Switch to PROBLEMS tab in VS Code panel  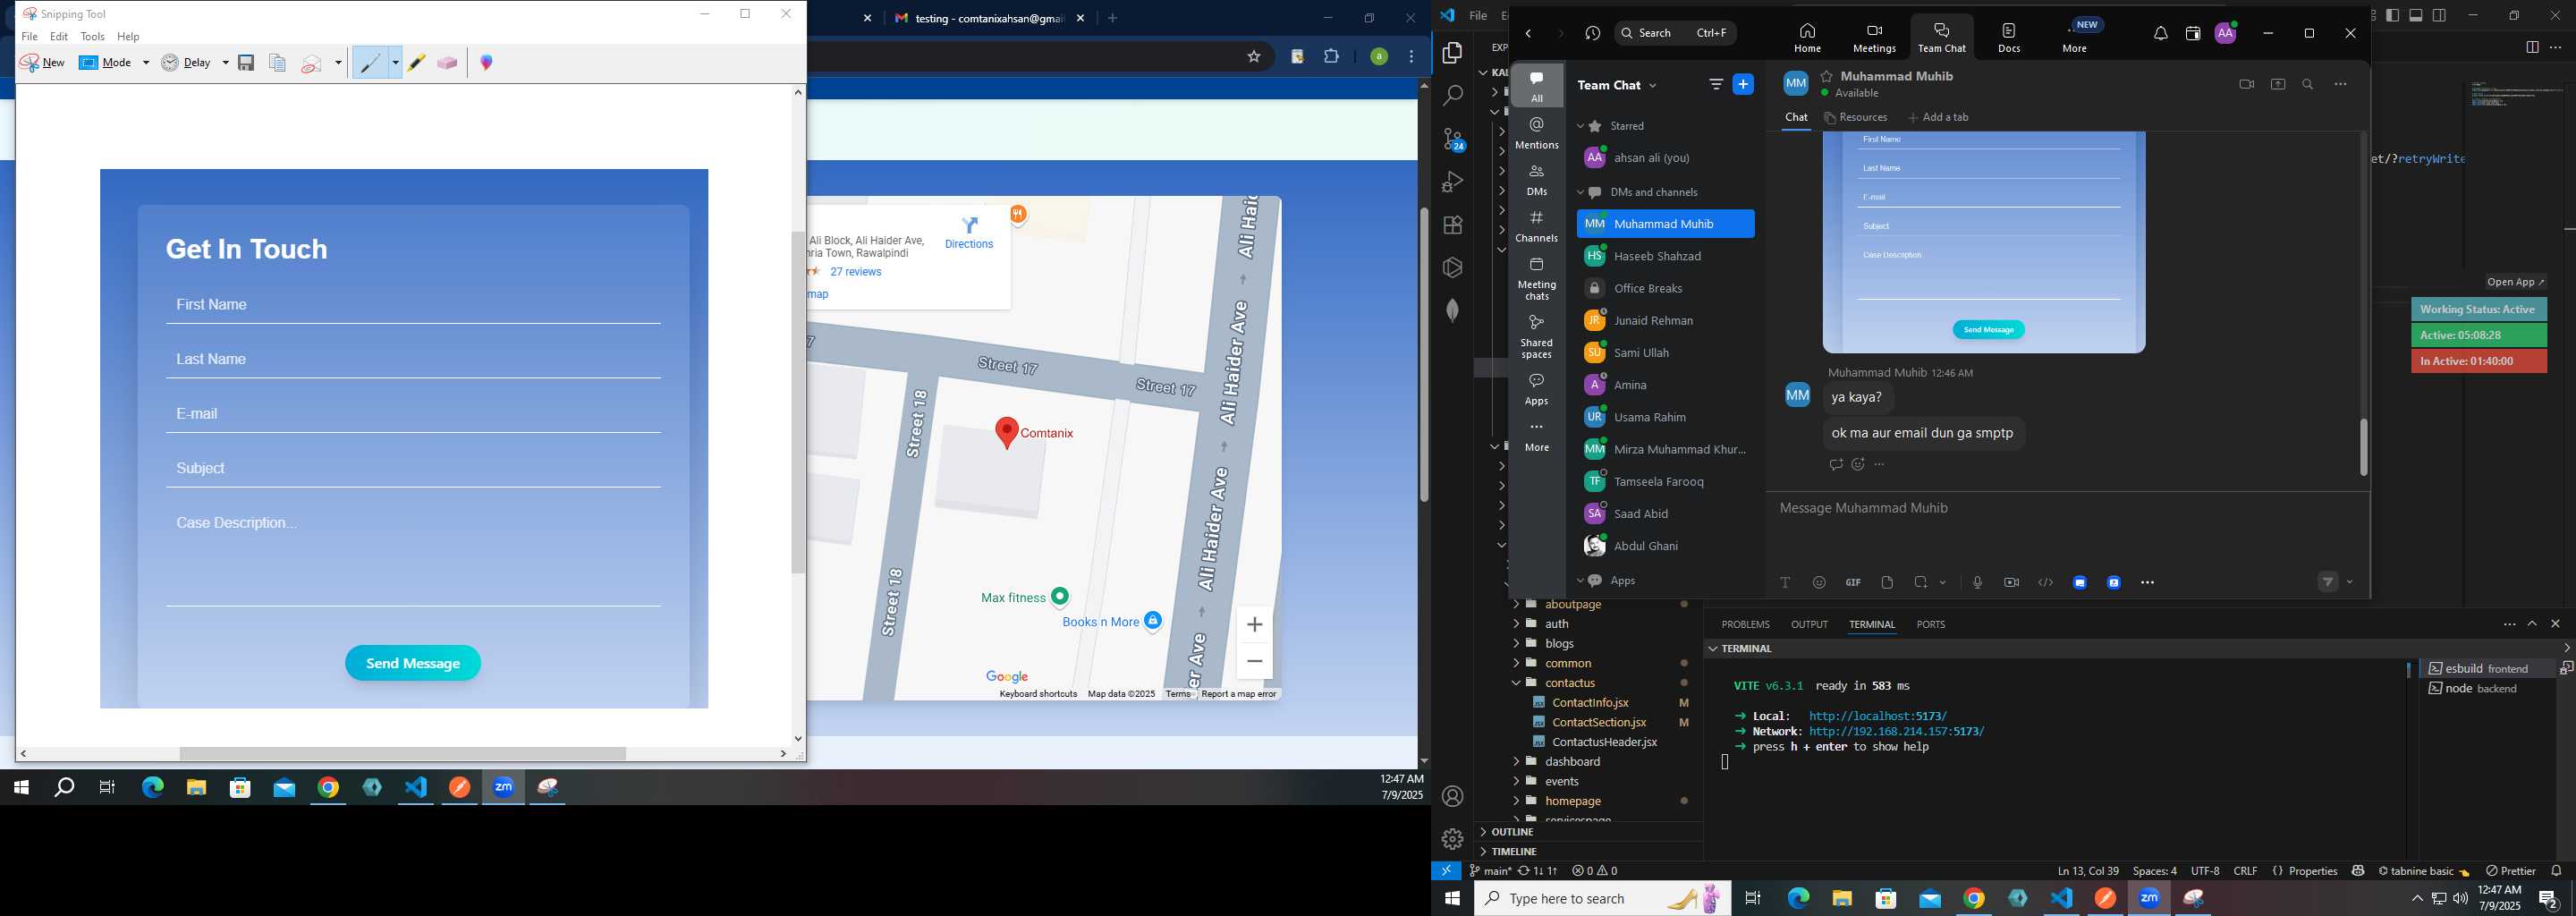coord(1745,624)
